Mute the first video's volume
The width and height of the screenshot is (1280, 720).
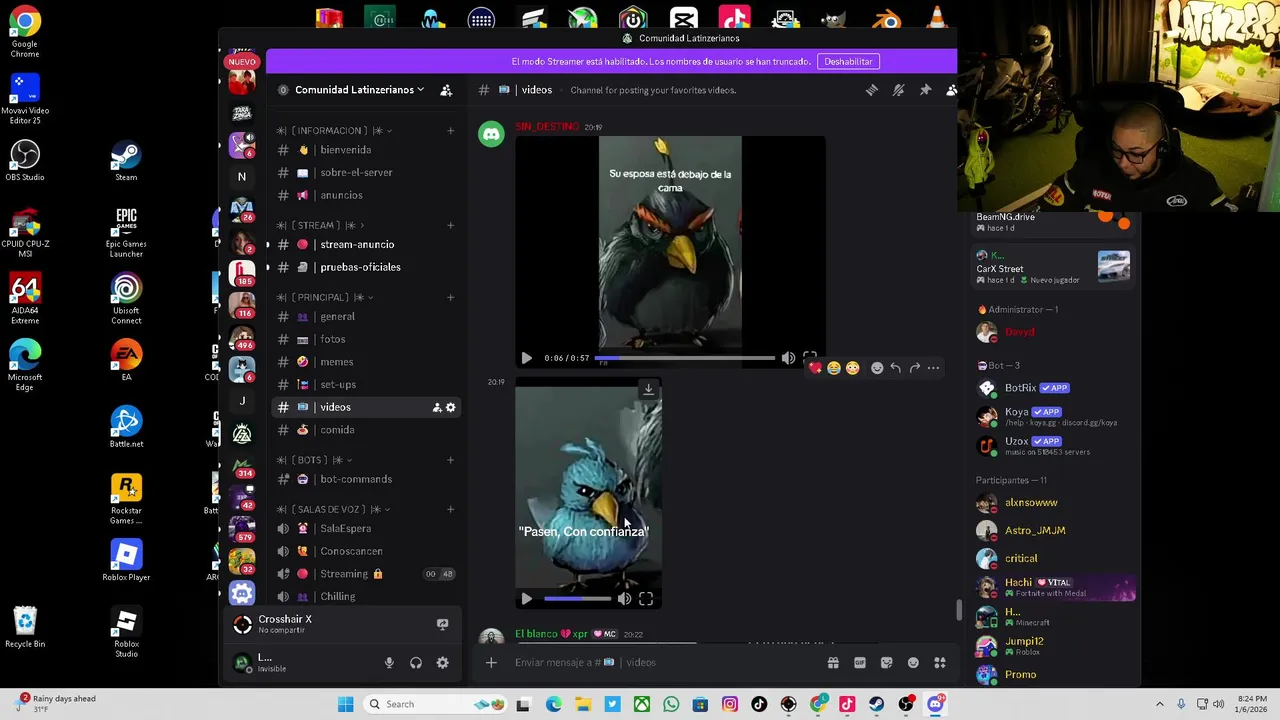coord(788,358)
